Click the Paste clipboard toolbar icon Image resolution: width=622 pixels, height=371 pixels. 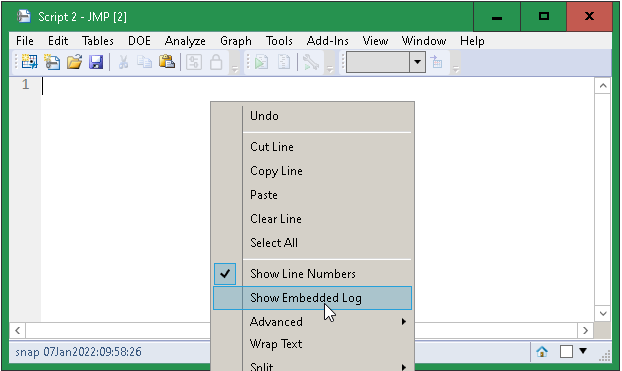tap(167, 62)
